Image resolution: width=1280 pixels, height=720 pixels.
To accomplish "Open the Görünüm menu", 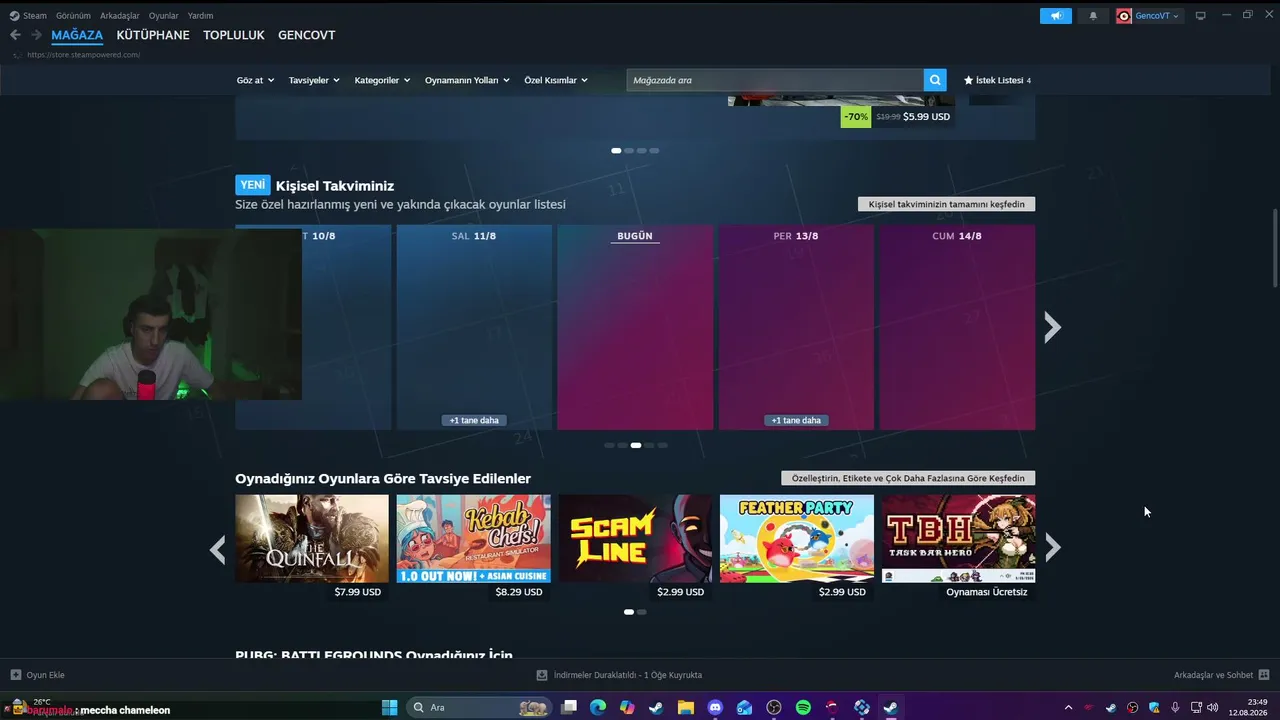I will (73, 16).
